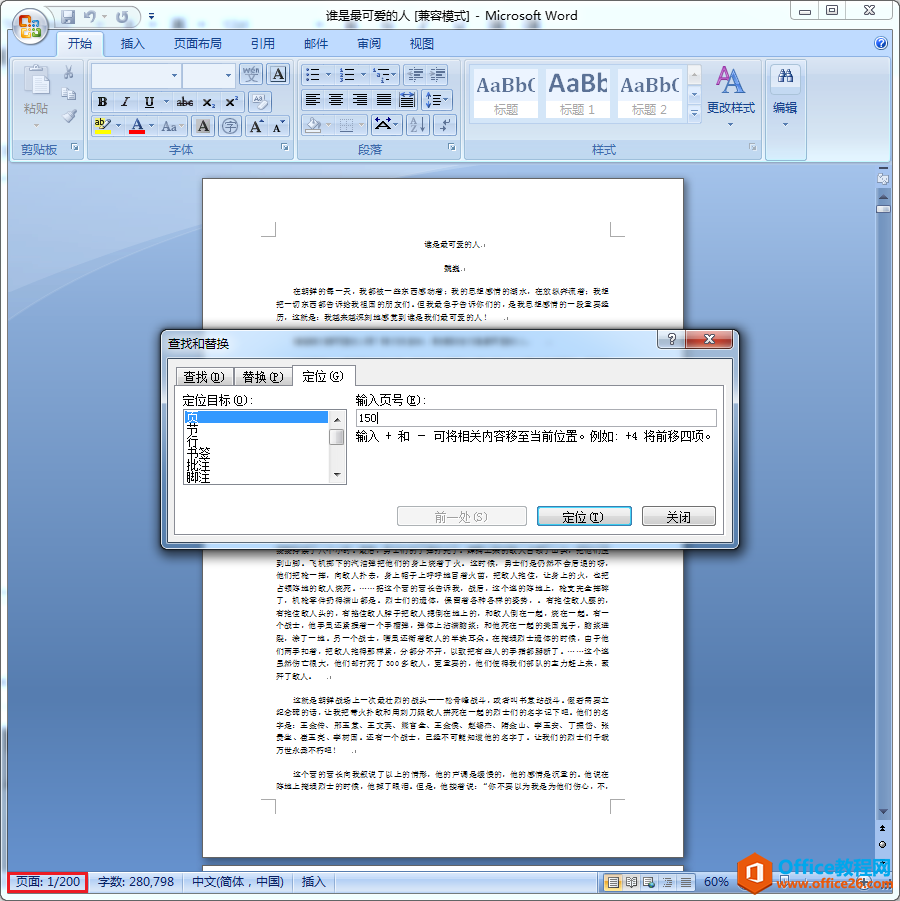
Task: Click the Shrink Font icon
Action: [x=278, y=126]
